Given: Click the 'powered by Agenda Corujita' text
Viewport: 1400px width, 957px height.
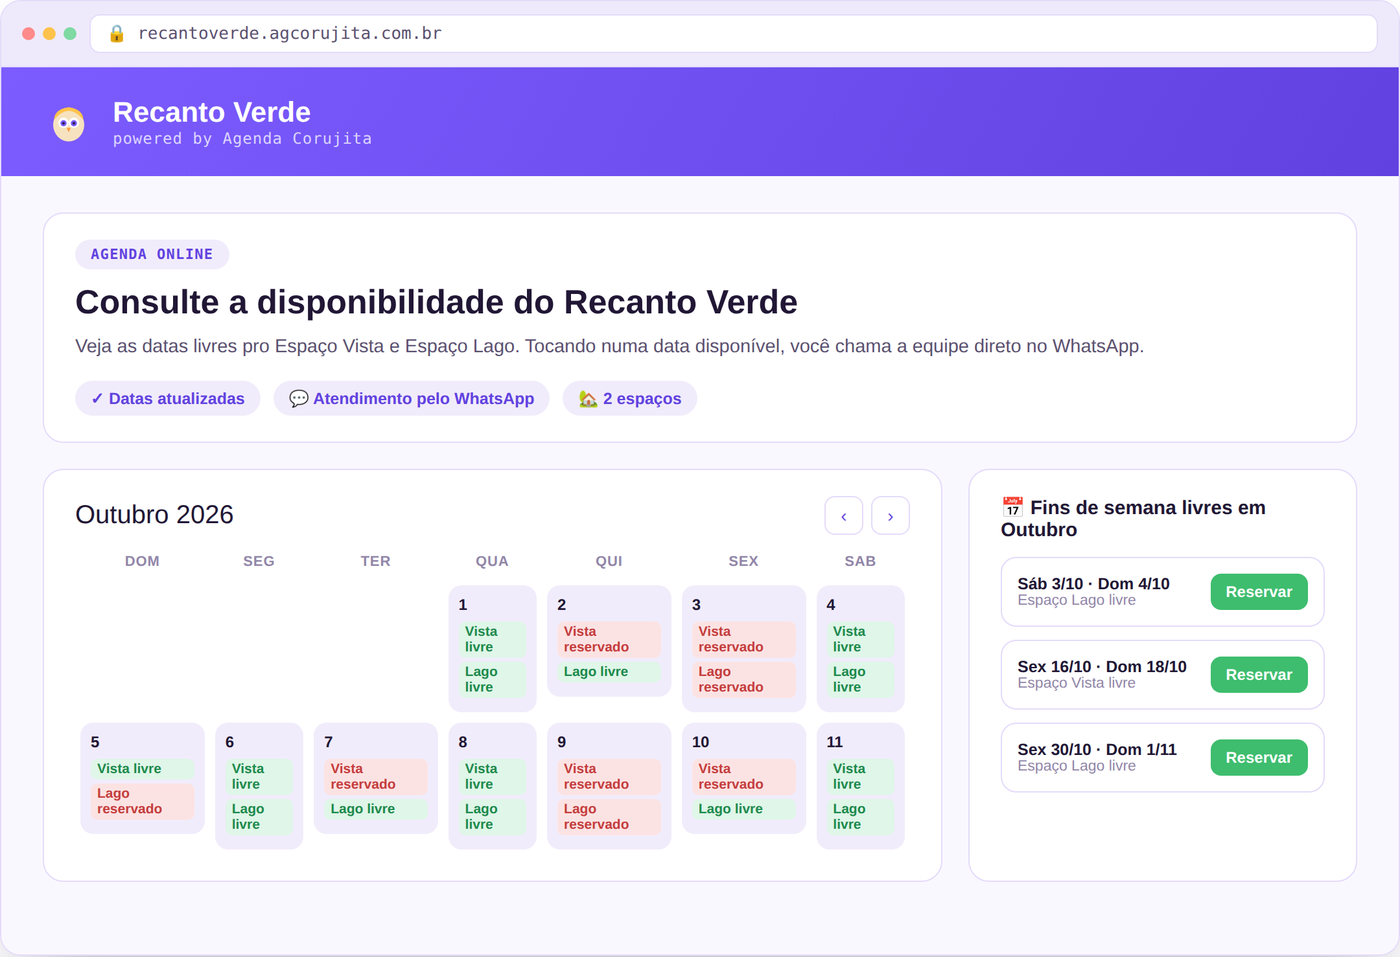Looking at the screenshot, I should coord(242,139).
